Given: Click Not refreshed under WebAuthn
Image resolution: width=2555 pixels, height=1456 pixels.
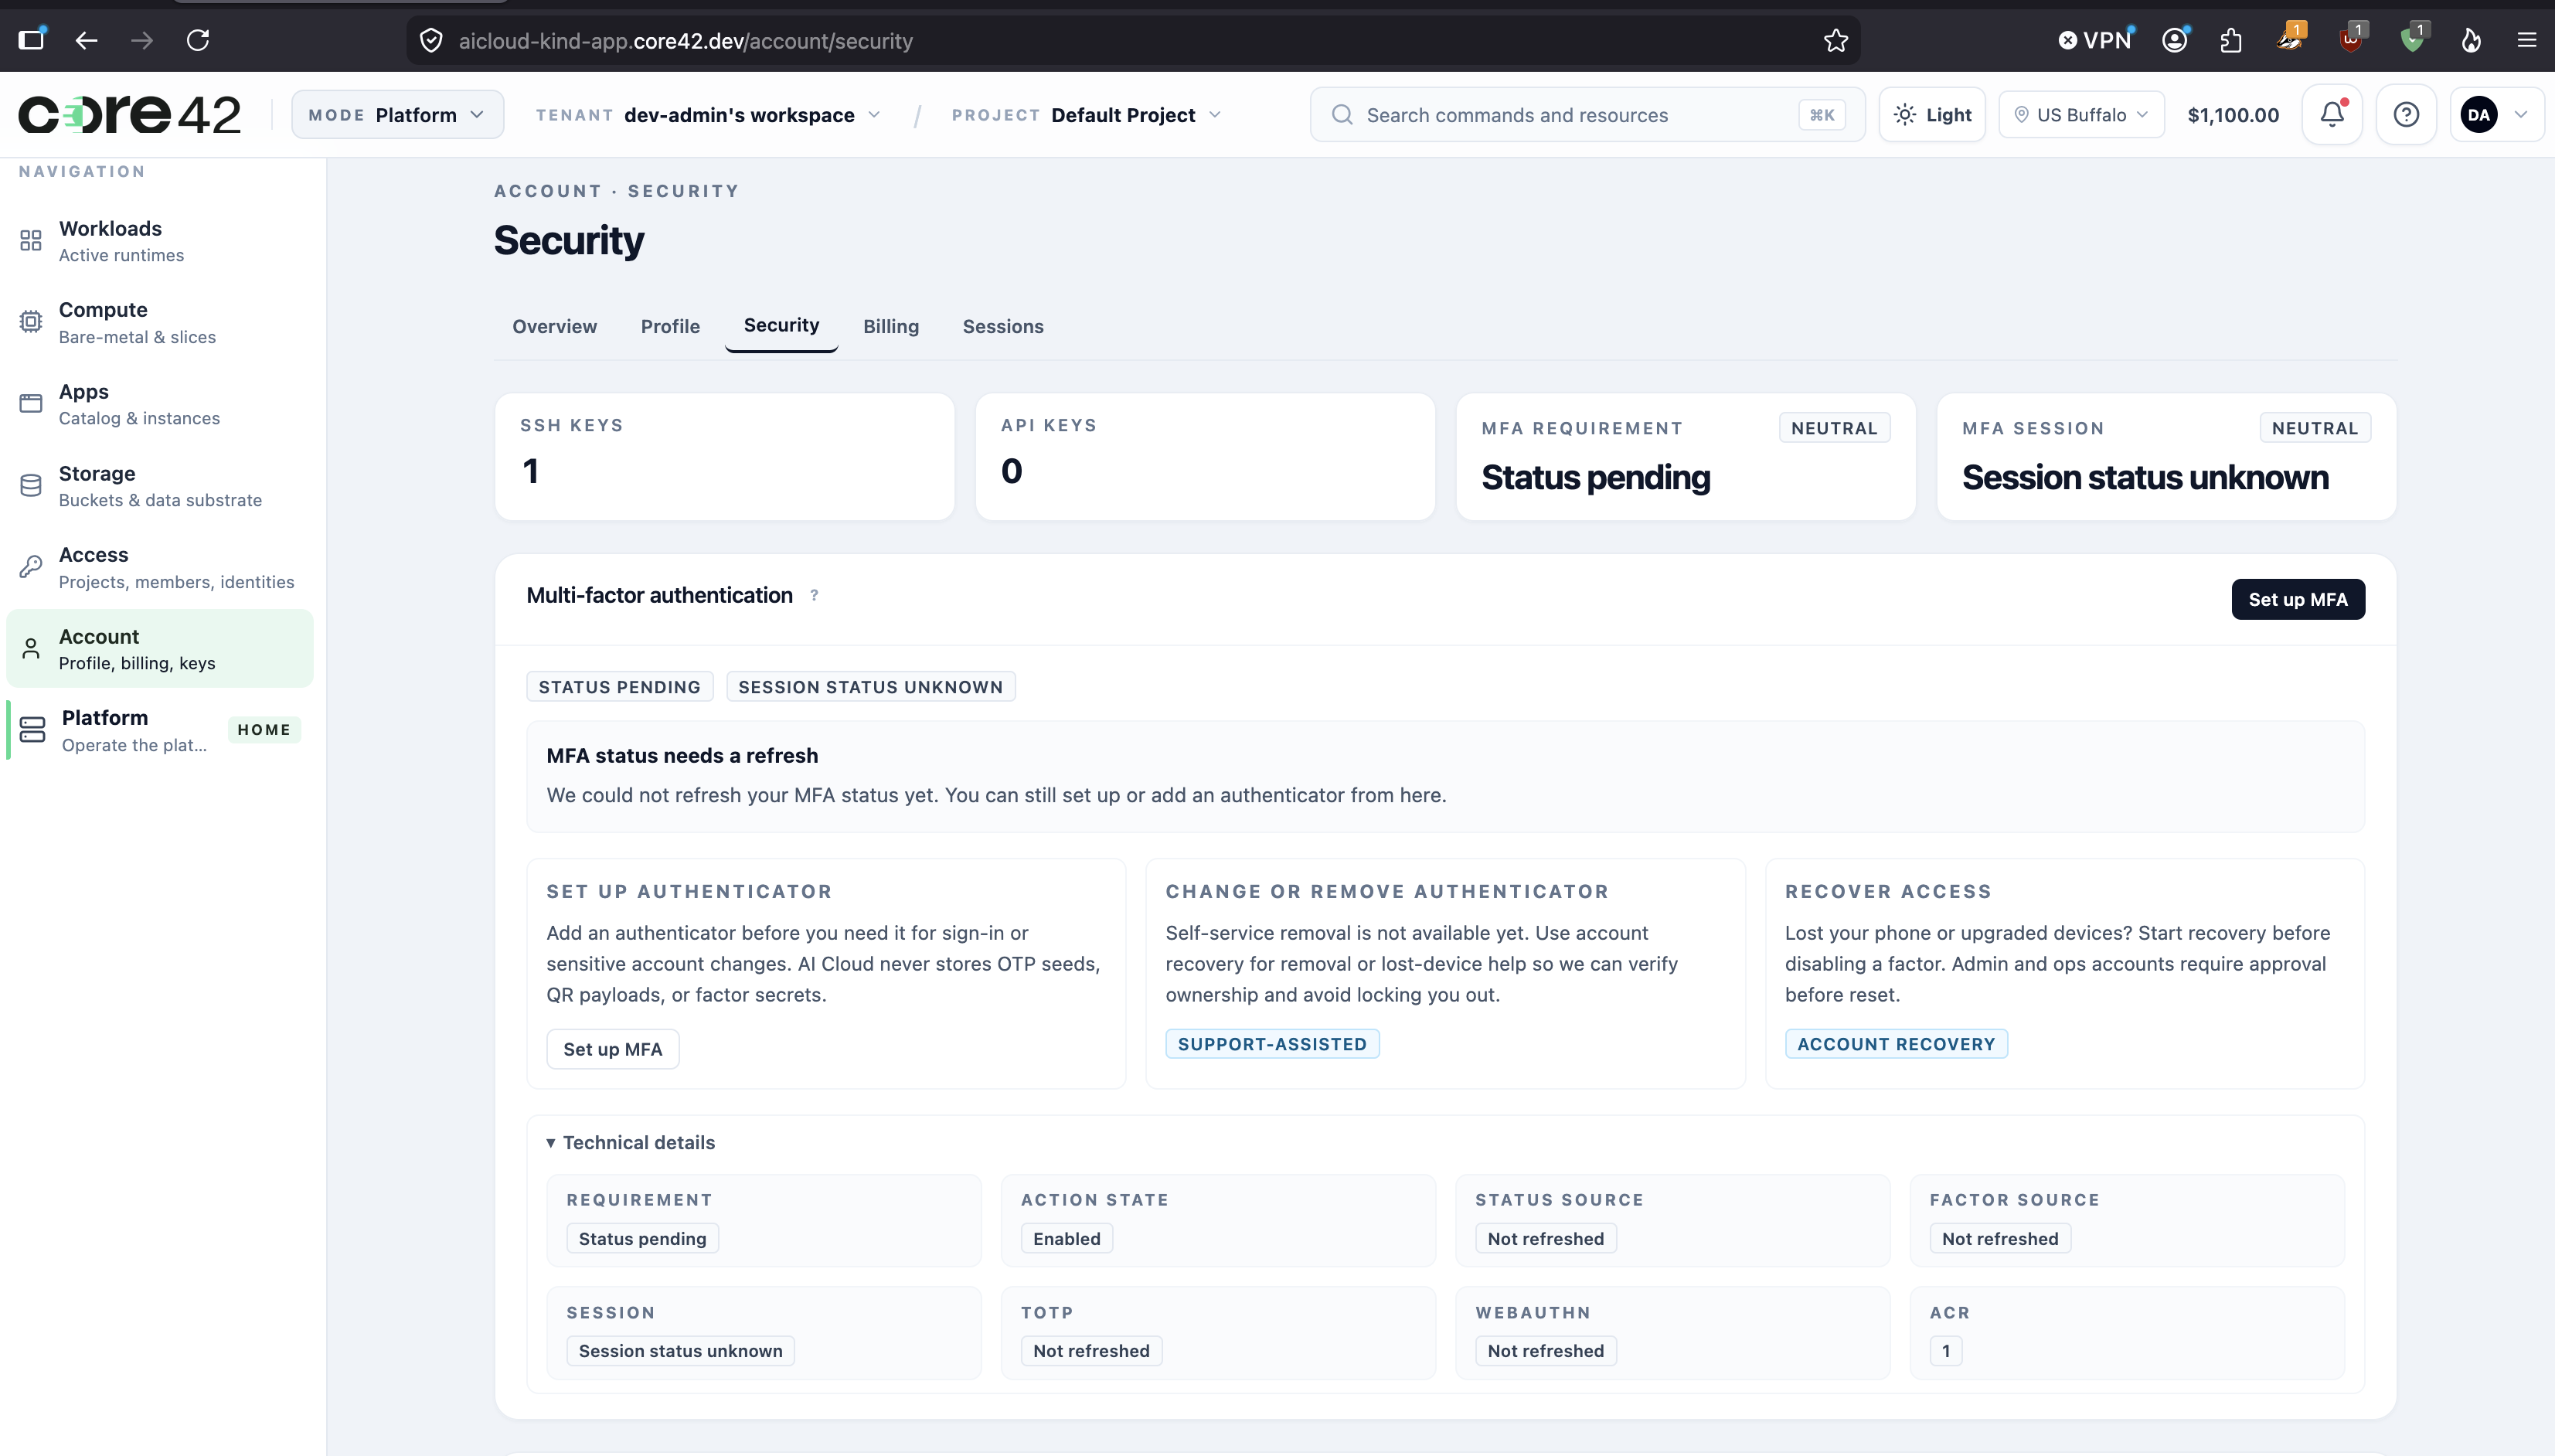Looking at the screenshot, I should (x=1545, y=1351).
